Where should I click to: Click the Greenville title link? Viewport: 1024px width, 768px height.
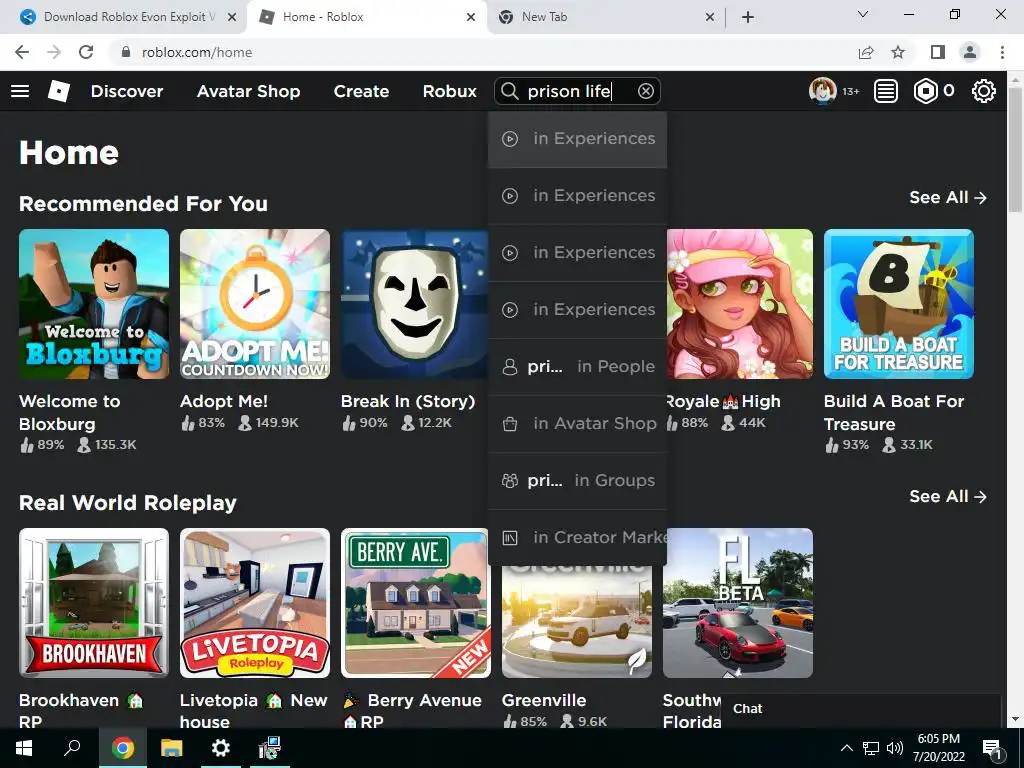(x=544, y=700)
